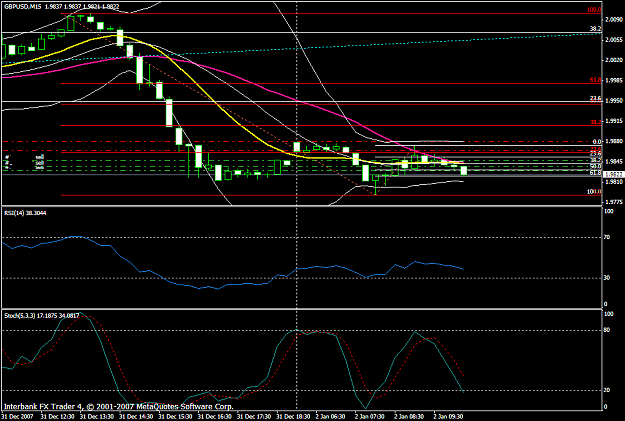Click the 31 Dec 12:30 time label

pyautogui.click(x=57, y=417)
